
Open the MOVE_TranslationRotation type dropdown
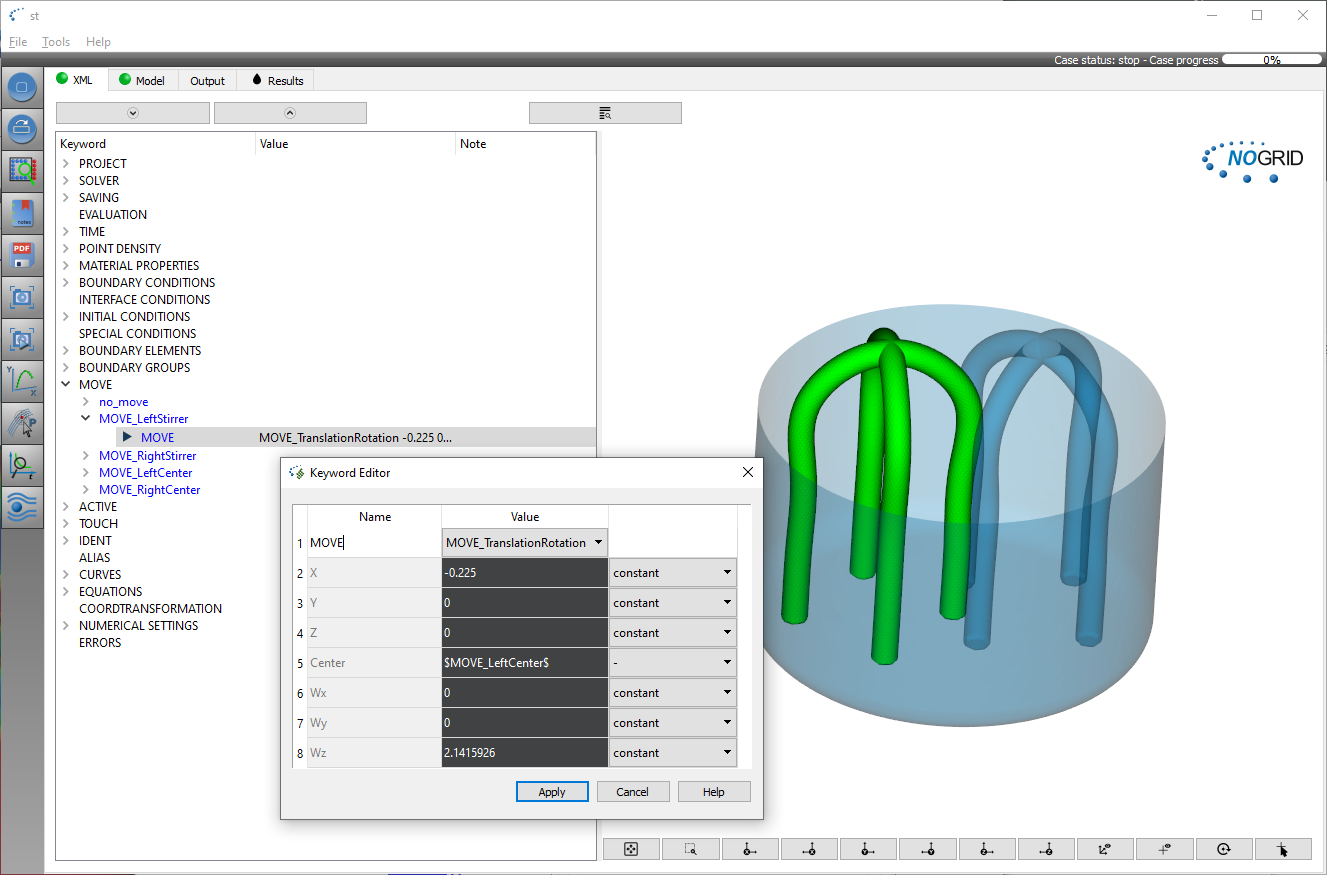coord(525,543)
